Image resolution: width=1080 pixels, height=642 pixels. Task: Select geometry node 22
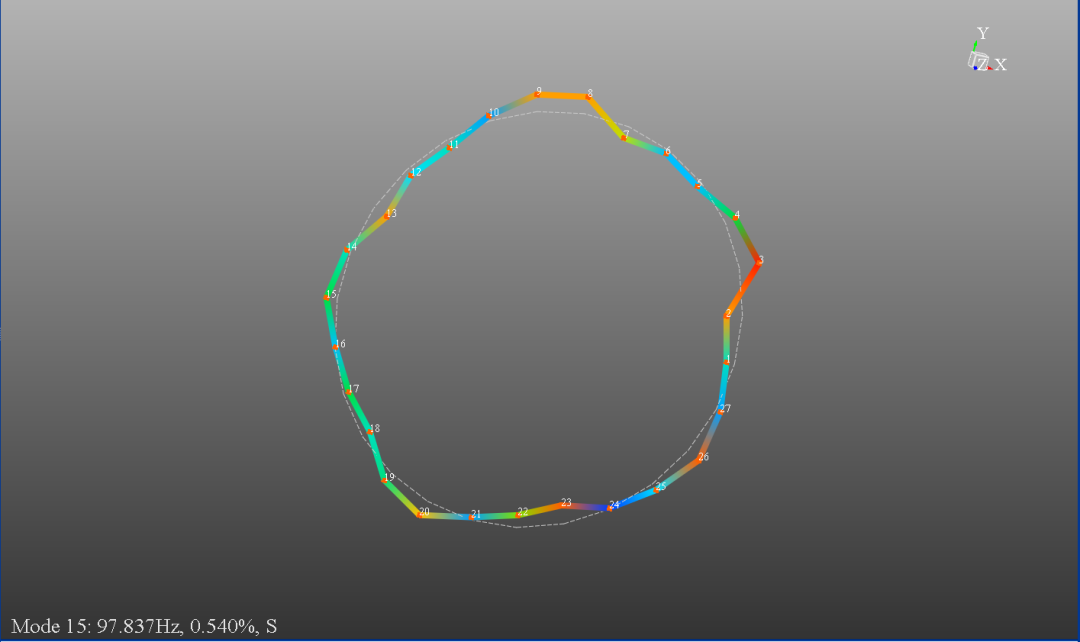[x=519, y=514]
